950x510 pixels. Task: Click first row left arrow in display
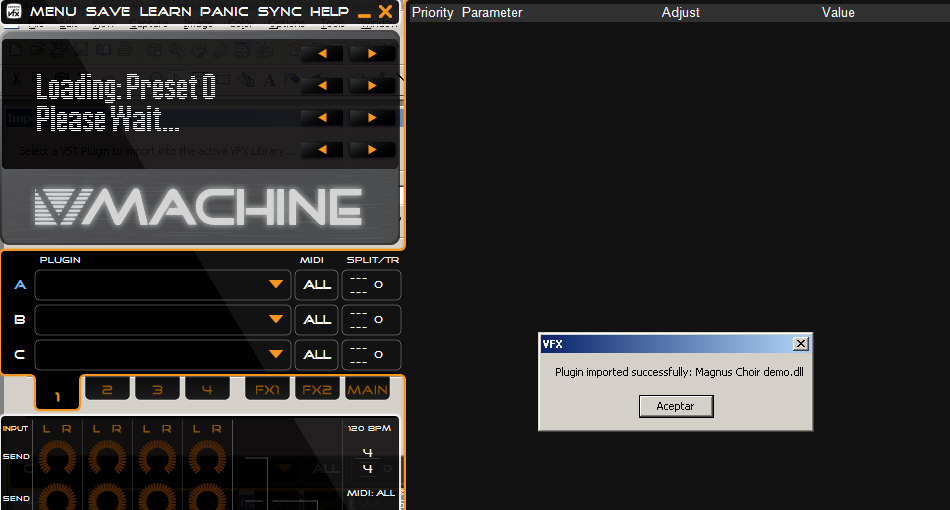pyautogui.click(x=322, y=53)
